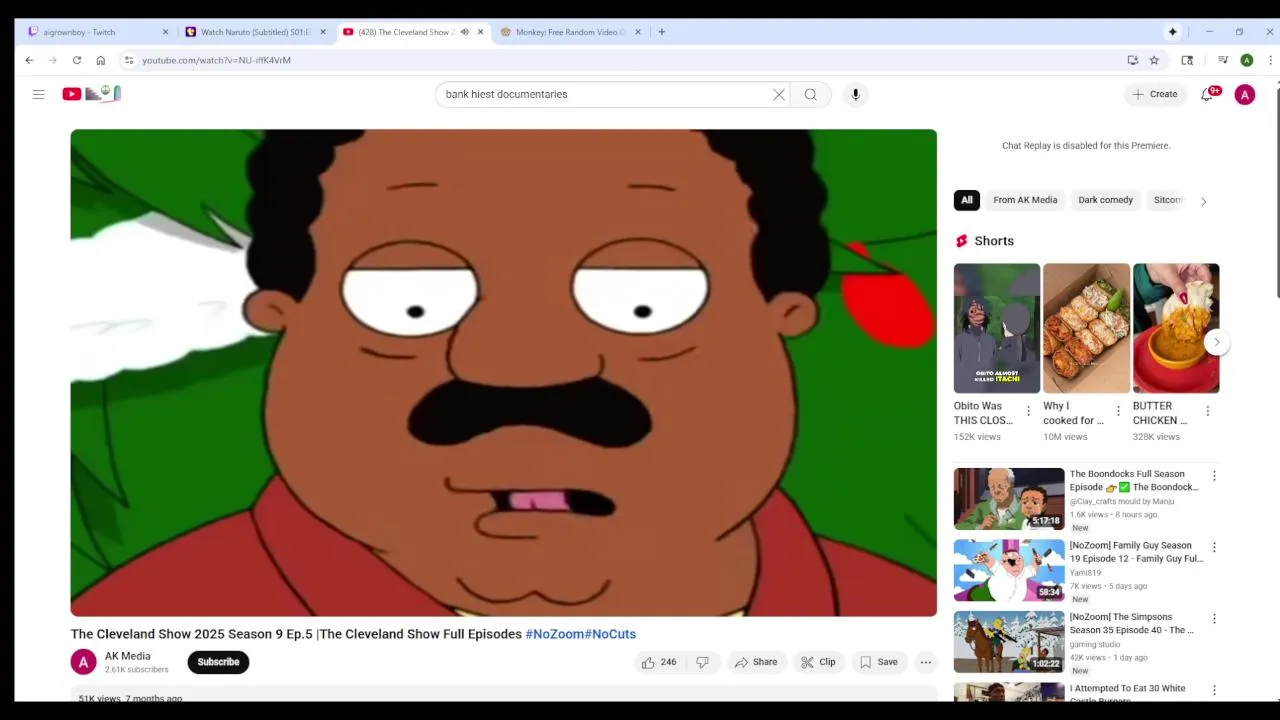Open the browser home page
This screenshot has width=1280, height=720.
point(100,60)
